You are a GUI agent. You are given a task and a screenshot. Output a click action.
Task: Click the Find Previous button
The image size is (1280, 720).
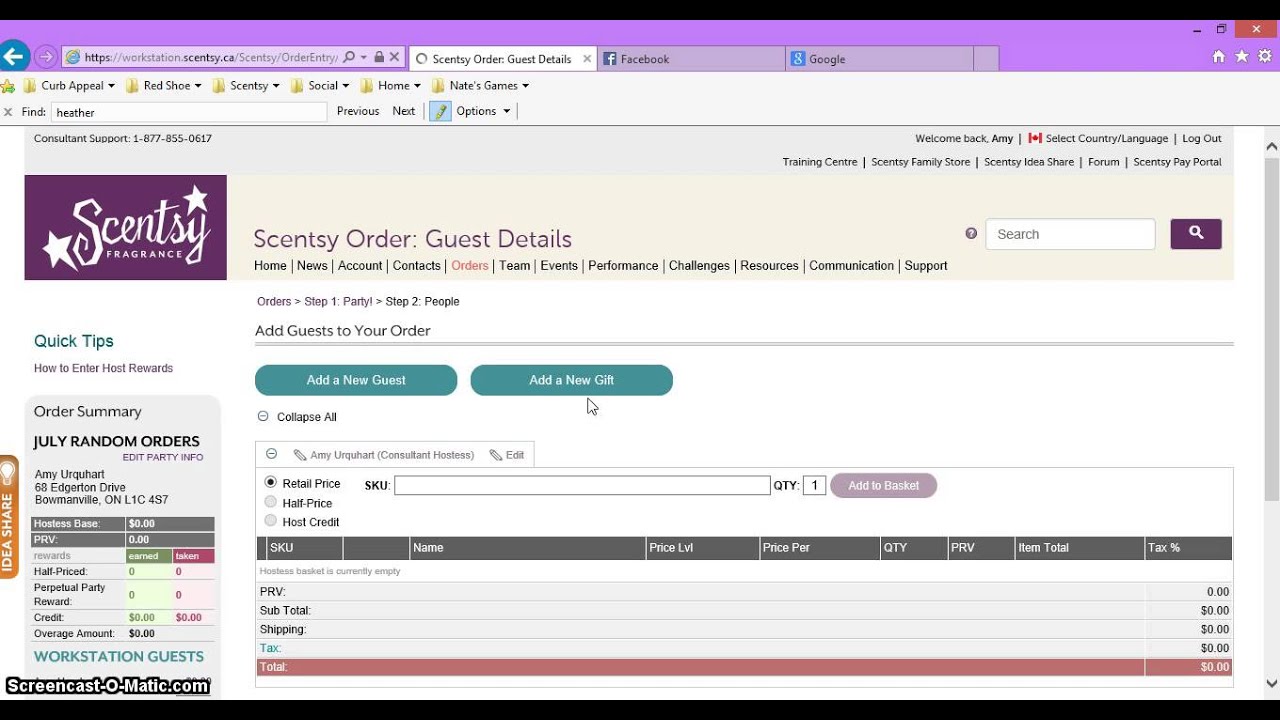[x=358, y=111]
